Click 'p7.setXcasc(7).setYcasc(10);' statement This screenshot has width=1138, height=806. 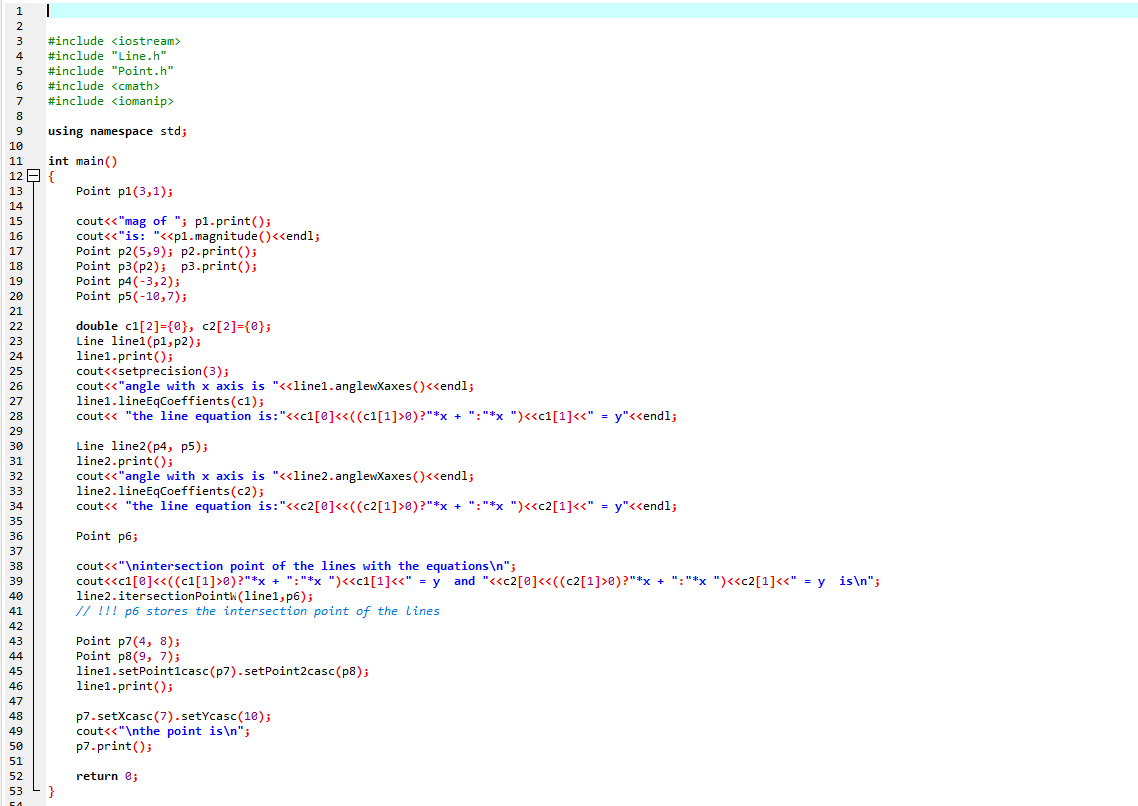coord(173,716)
